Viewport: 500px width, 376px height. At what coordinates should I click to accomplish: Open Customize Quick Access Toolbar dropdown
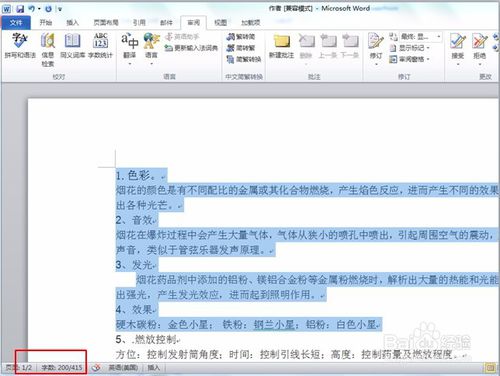point(60,9)
